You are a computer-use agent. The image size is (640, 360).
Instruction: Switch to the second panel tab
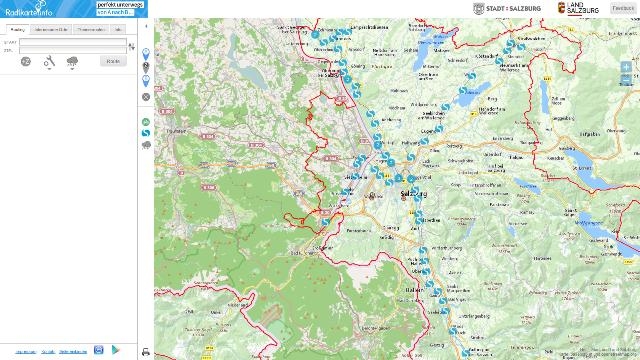point(51,29)
